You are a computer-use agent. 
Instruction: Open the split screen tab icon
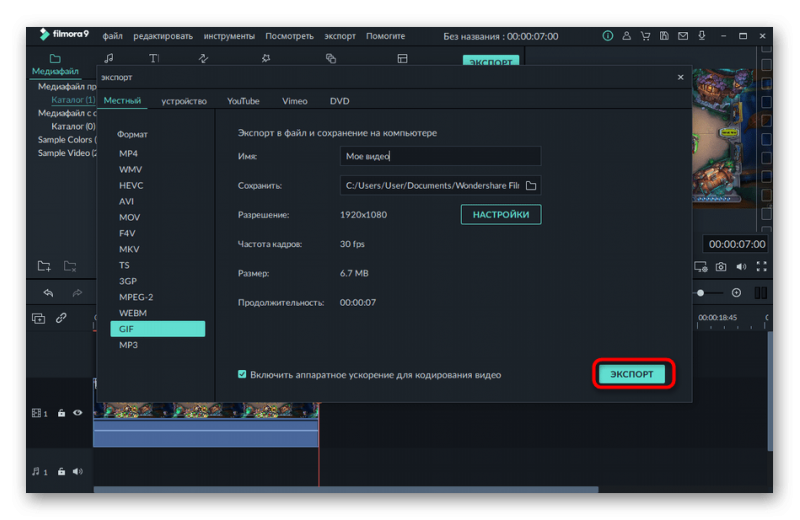point(402,58)
